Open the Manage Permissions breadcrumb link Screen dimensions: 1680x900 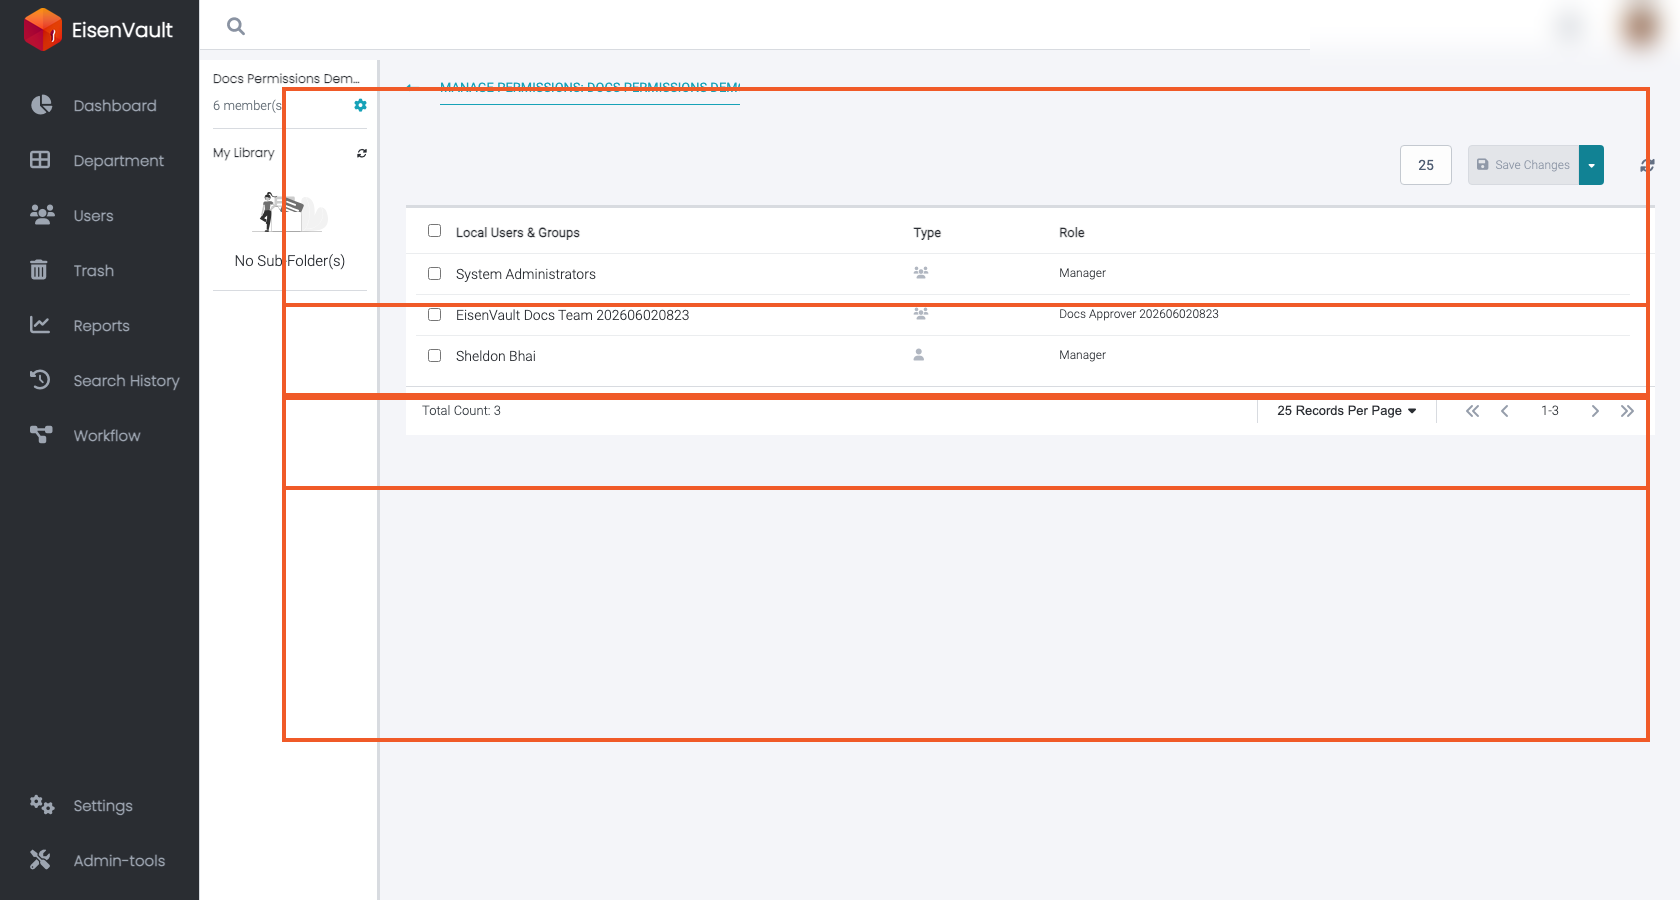tap(590, 88)
